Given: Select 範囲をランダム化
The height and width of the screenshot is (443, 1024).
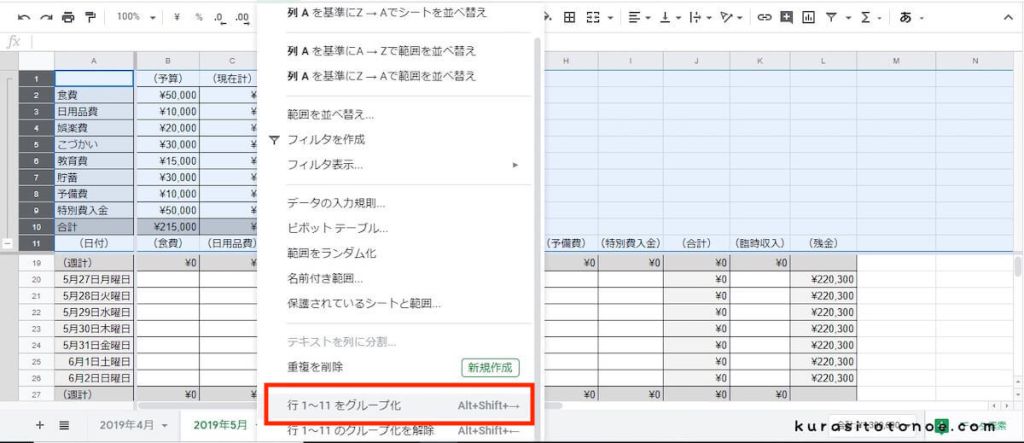Looking at the screenshot, I should 331,253.
